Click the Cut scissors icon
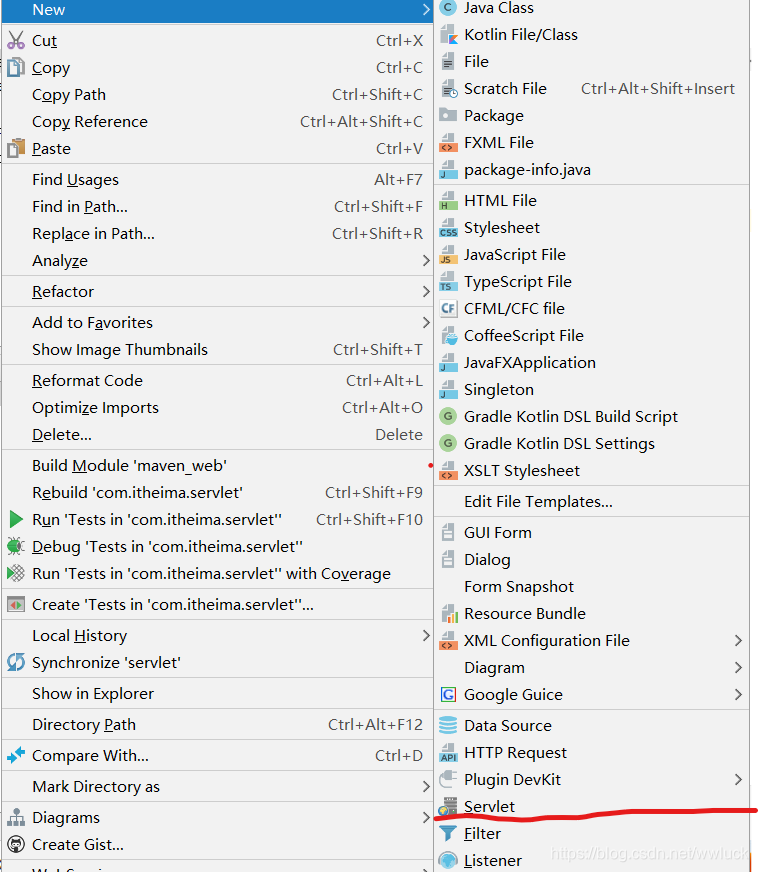Image resolution: width=758 pixels, height=872 pixels. 16,41
